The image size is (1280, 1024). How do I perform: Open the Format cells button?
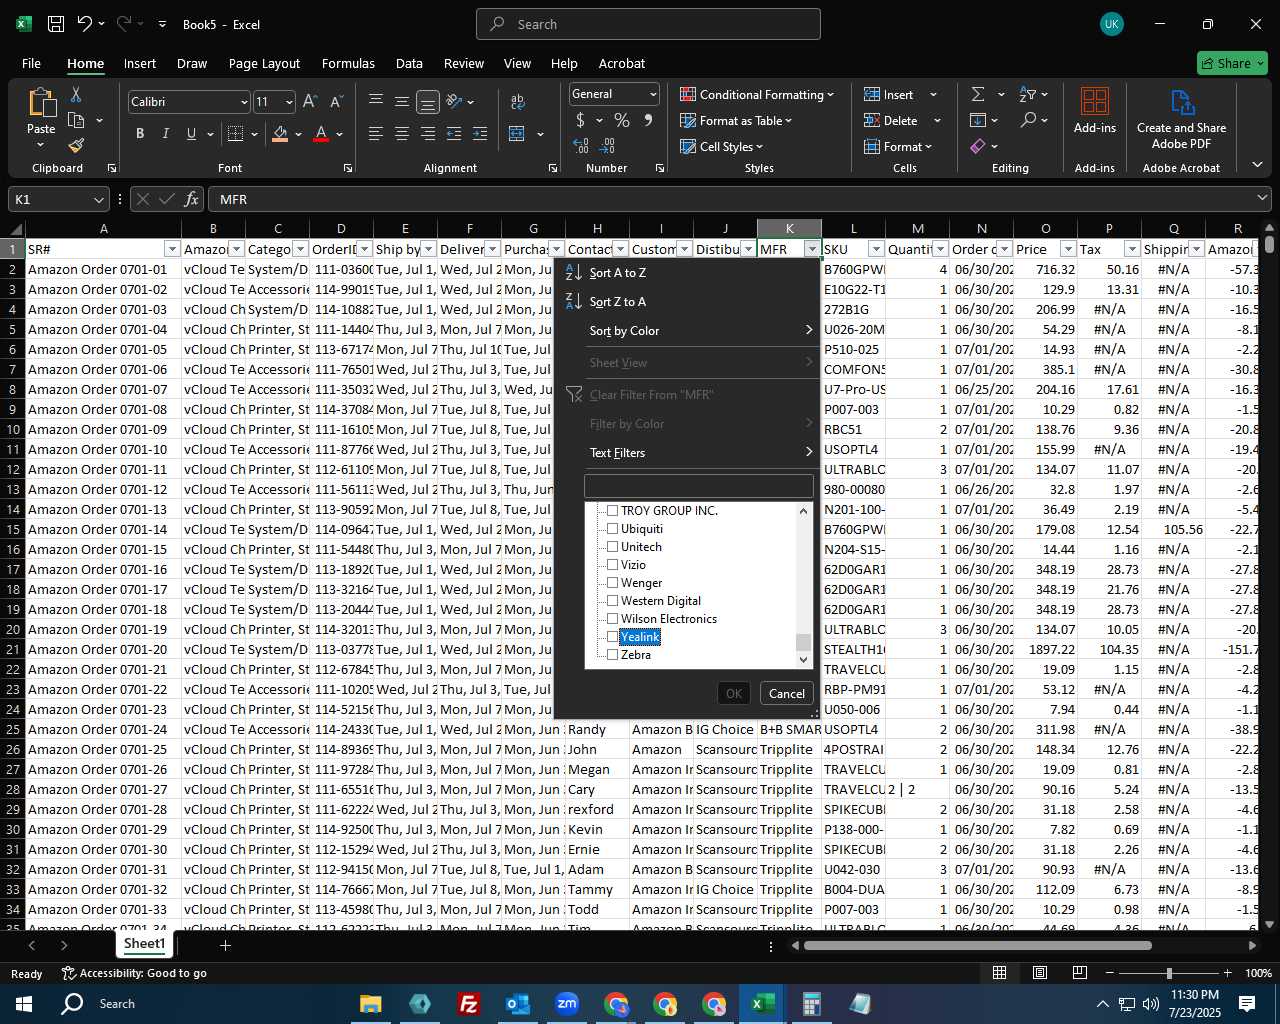tap(899, 146)
